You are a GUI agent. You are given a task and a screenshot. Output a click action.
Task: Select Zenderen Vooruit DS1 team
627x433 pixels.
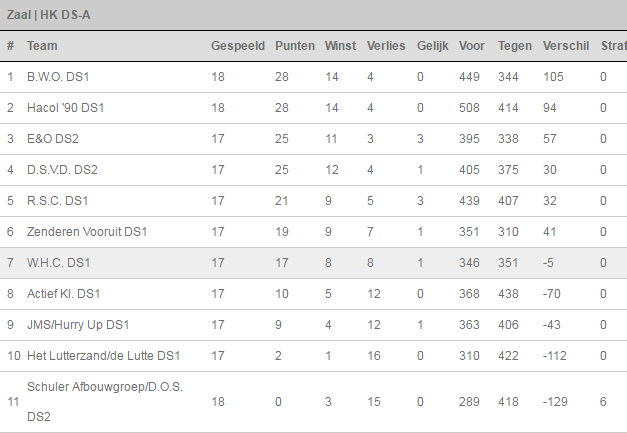(x=87, y=232)
